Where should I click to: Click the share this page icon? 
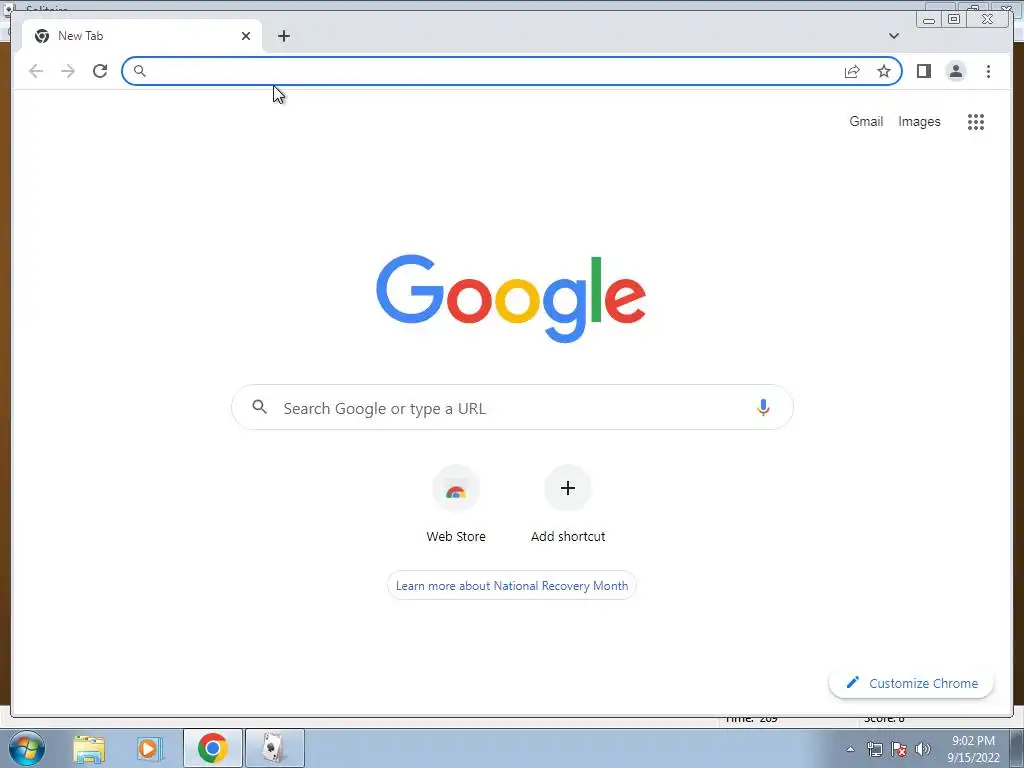click(852, 71)
